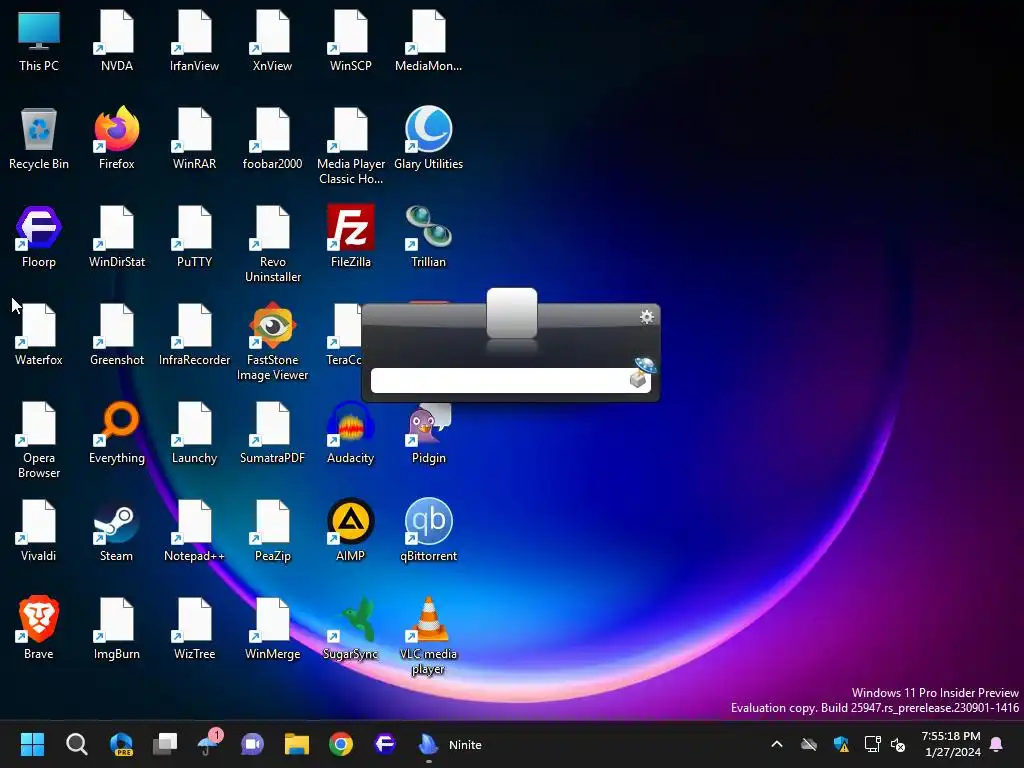Select the WinRAR shortcut
The width and height of the screenshot is (1024, 768).
[195, 139]
